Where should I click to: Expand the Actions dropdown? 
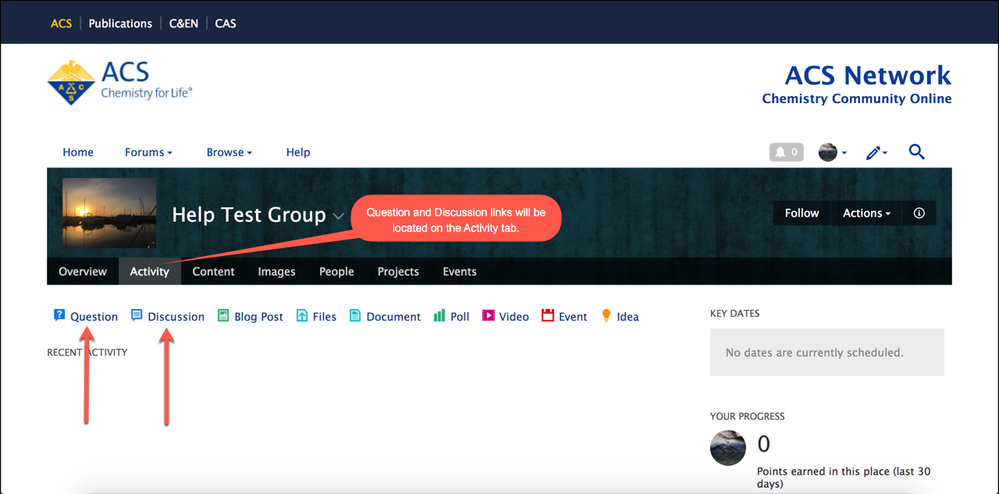(865, 213)
